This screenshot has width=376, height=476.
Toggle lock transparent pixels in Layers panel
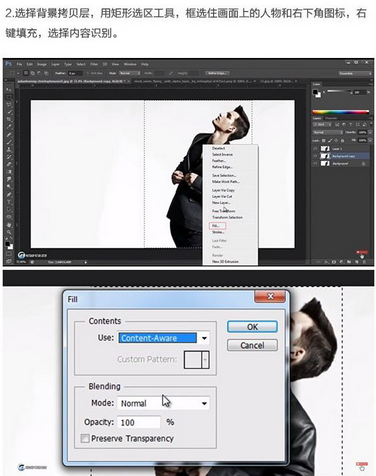[323, 140]
